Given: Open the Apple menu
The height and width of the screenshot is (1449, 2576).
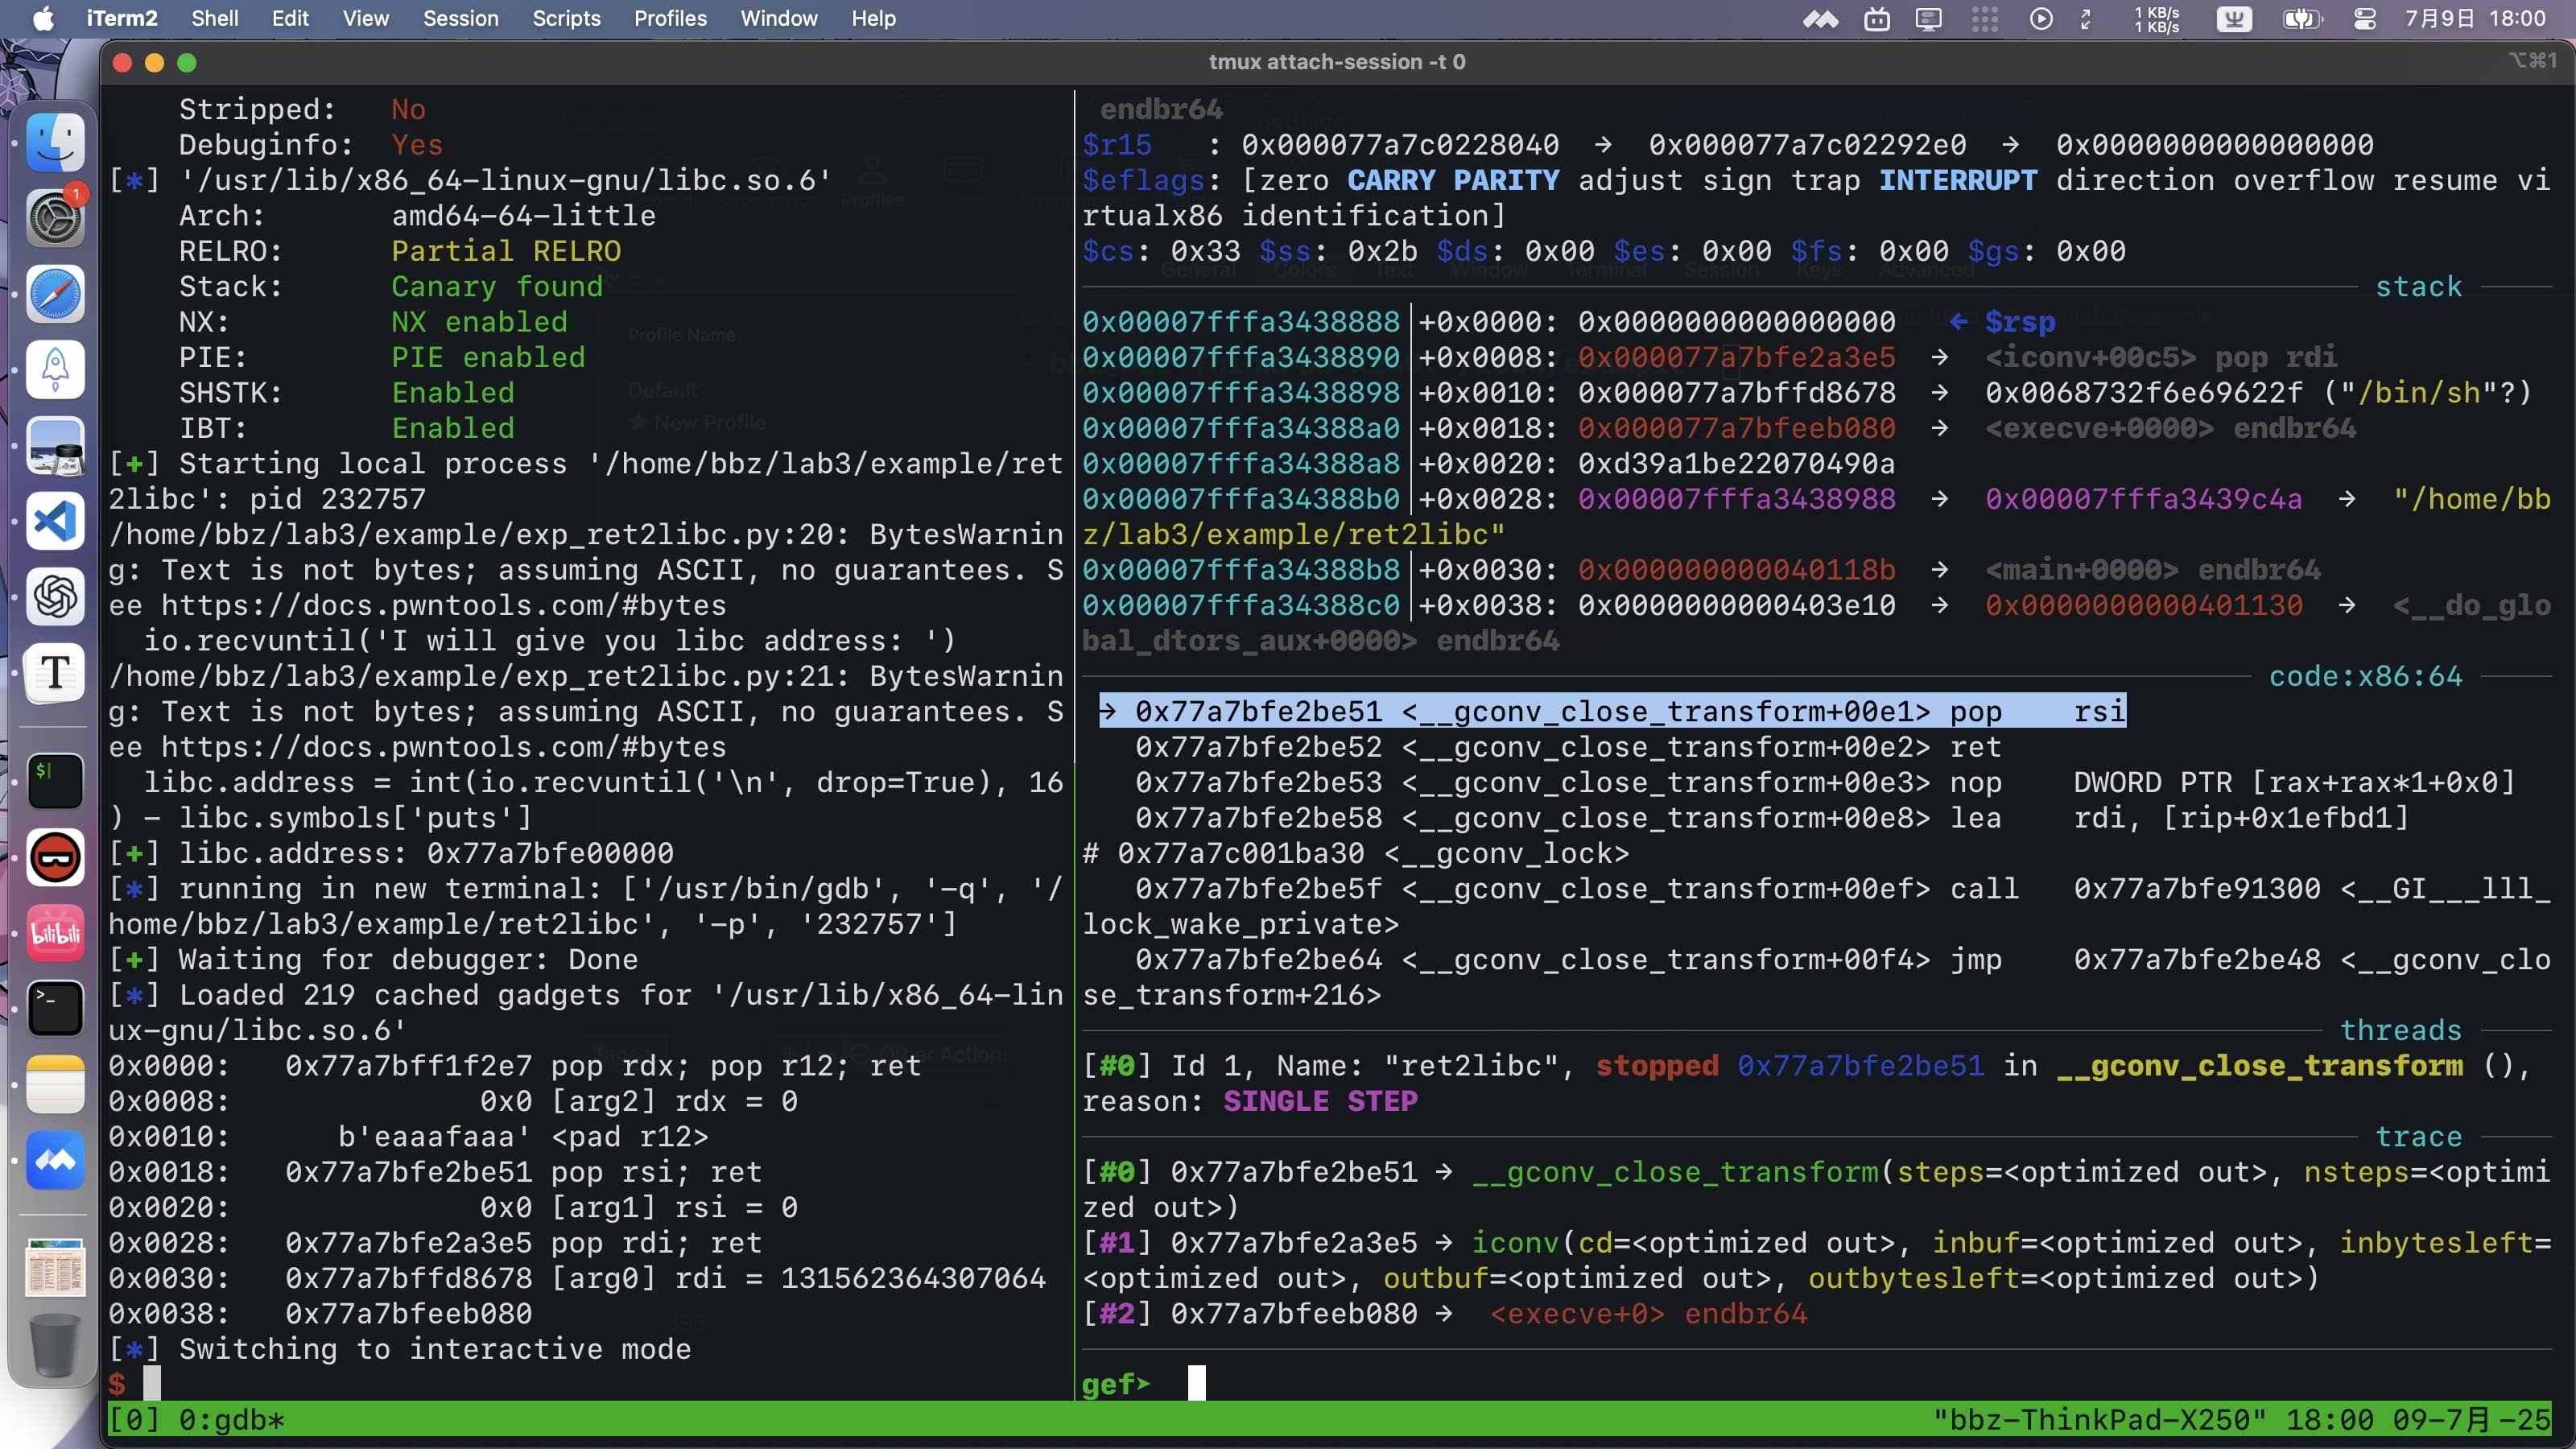Looking at the screenshot, I should tap(43, 19).
